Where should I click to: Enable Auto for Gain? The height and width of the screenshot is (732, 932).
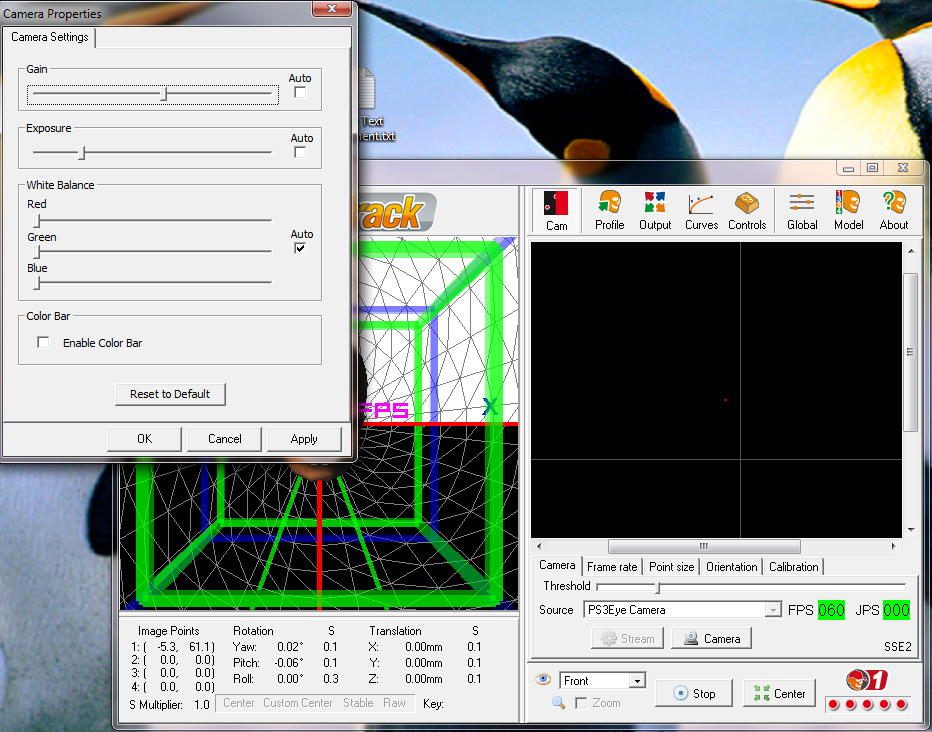(300, 92)
